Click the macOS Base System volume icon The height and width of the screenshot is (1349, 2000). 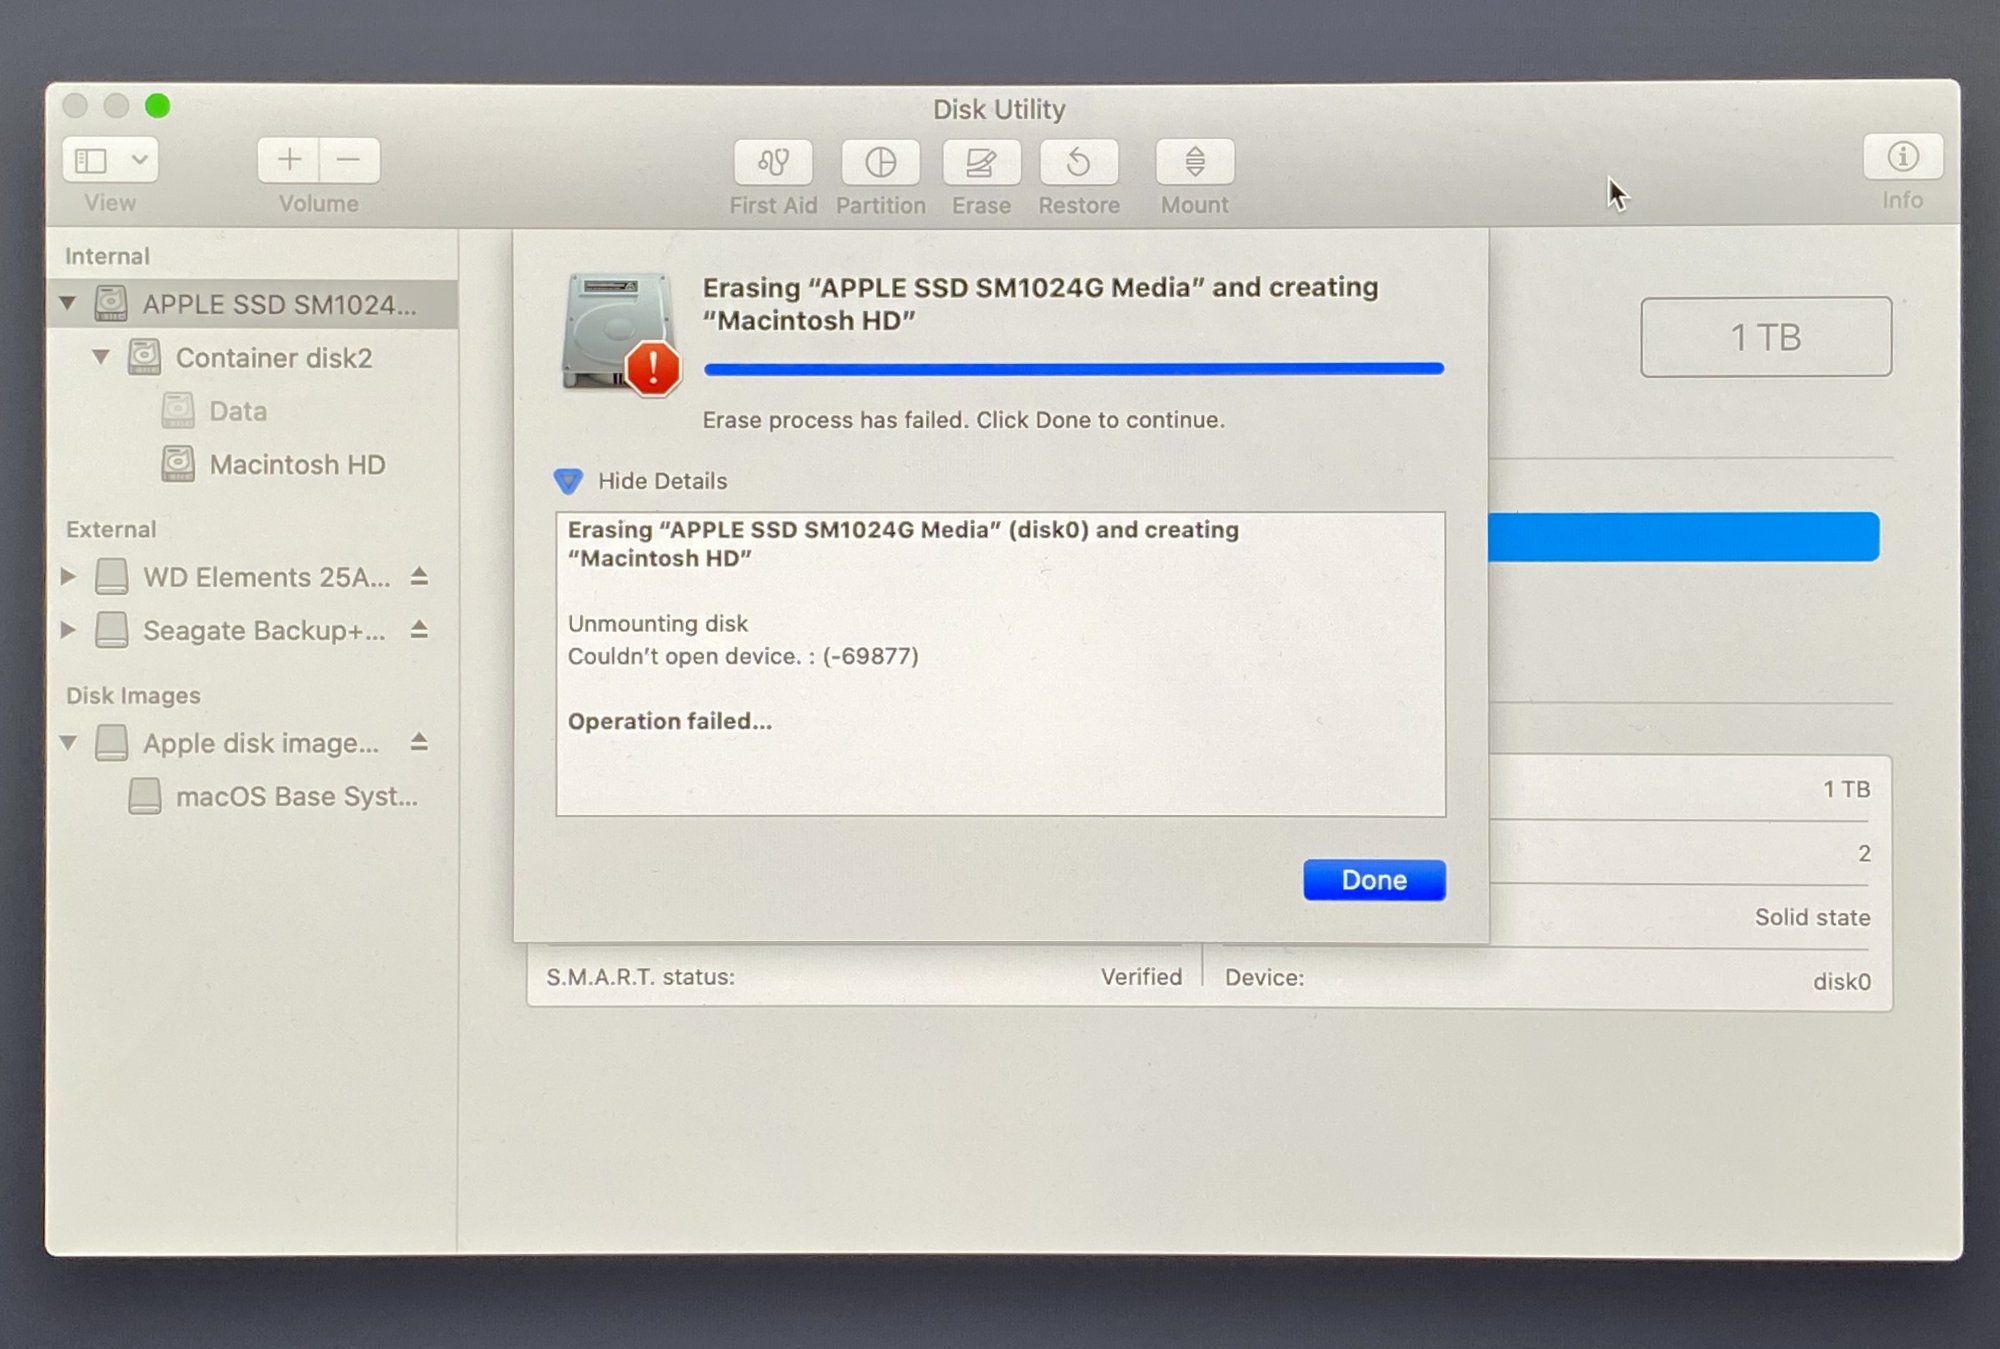click(144, 797)
